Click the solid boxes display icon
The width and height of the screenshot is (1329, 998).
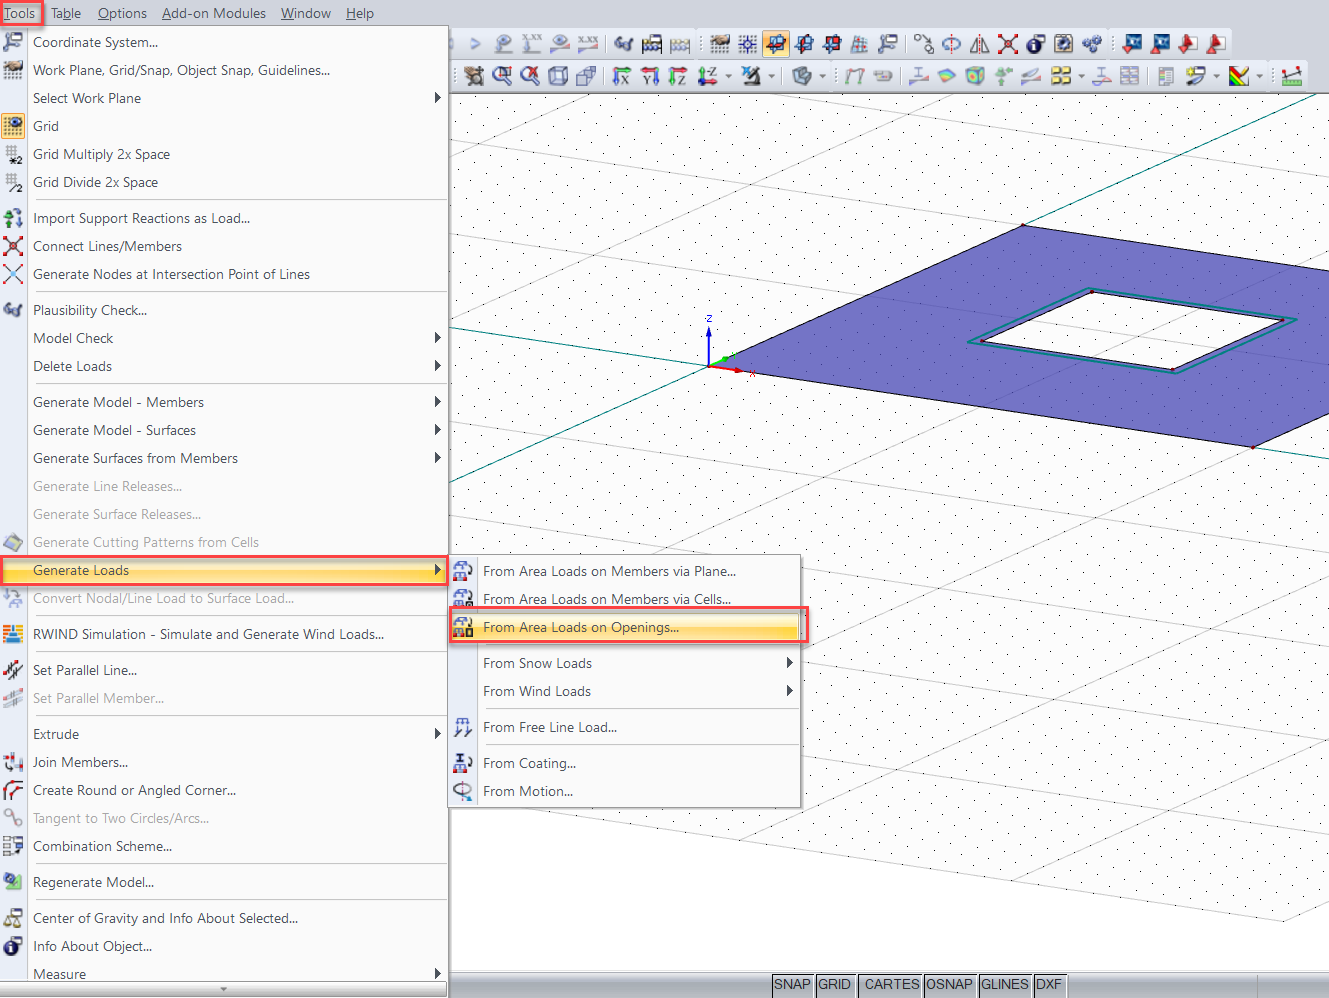[586, 76]
